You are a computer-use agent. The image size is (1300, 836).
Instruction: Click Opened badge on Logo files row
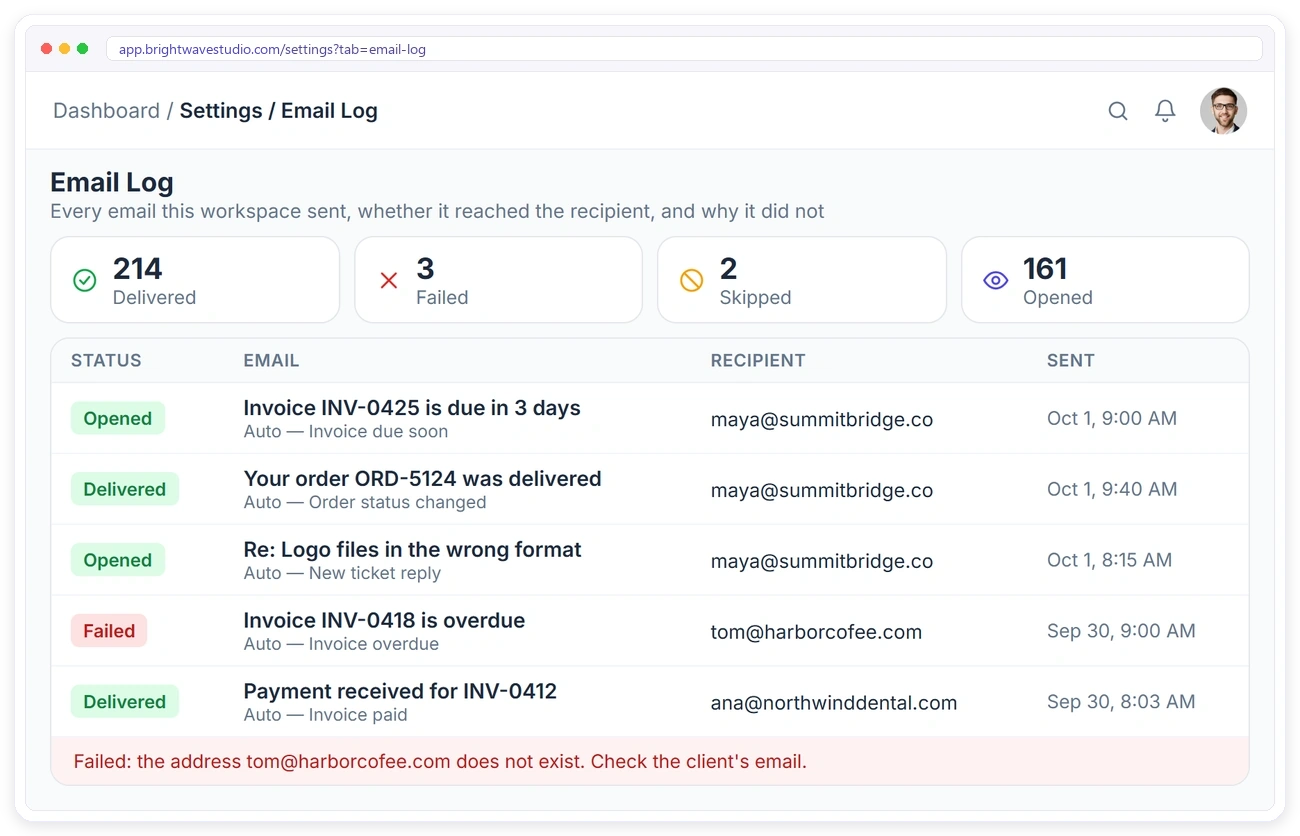[117, 560]
